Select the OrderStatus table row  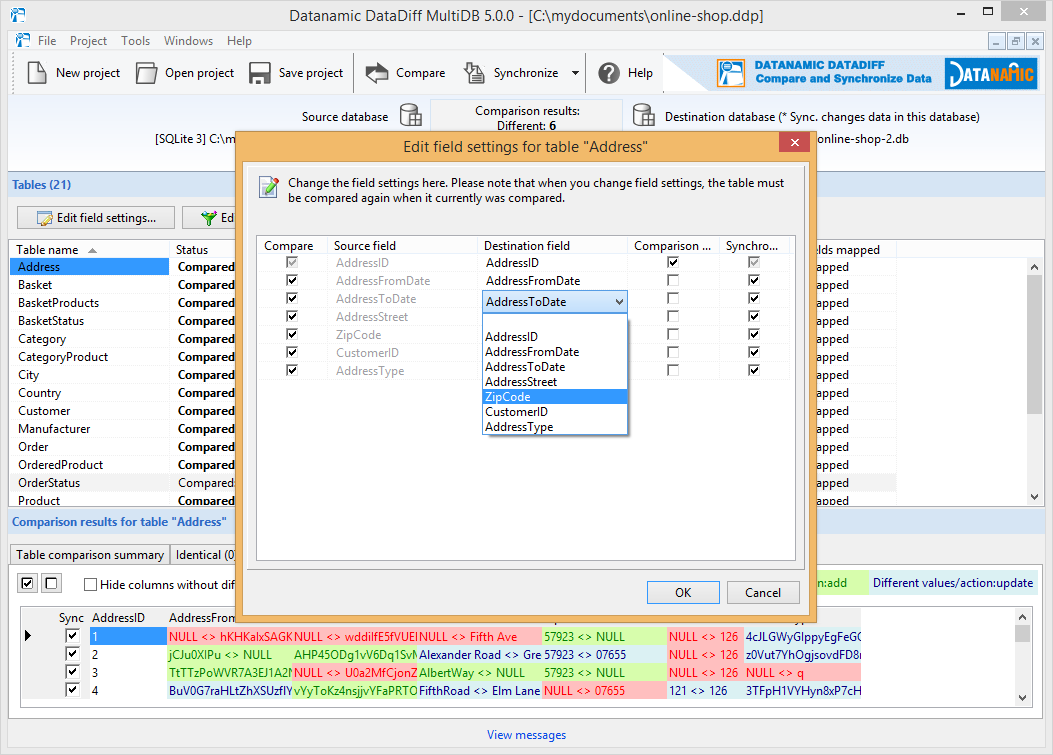click(89, 483)
